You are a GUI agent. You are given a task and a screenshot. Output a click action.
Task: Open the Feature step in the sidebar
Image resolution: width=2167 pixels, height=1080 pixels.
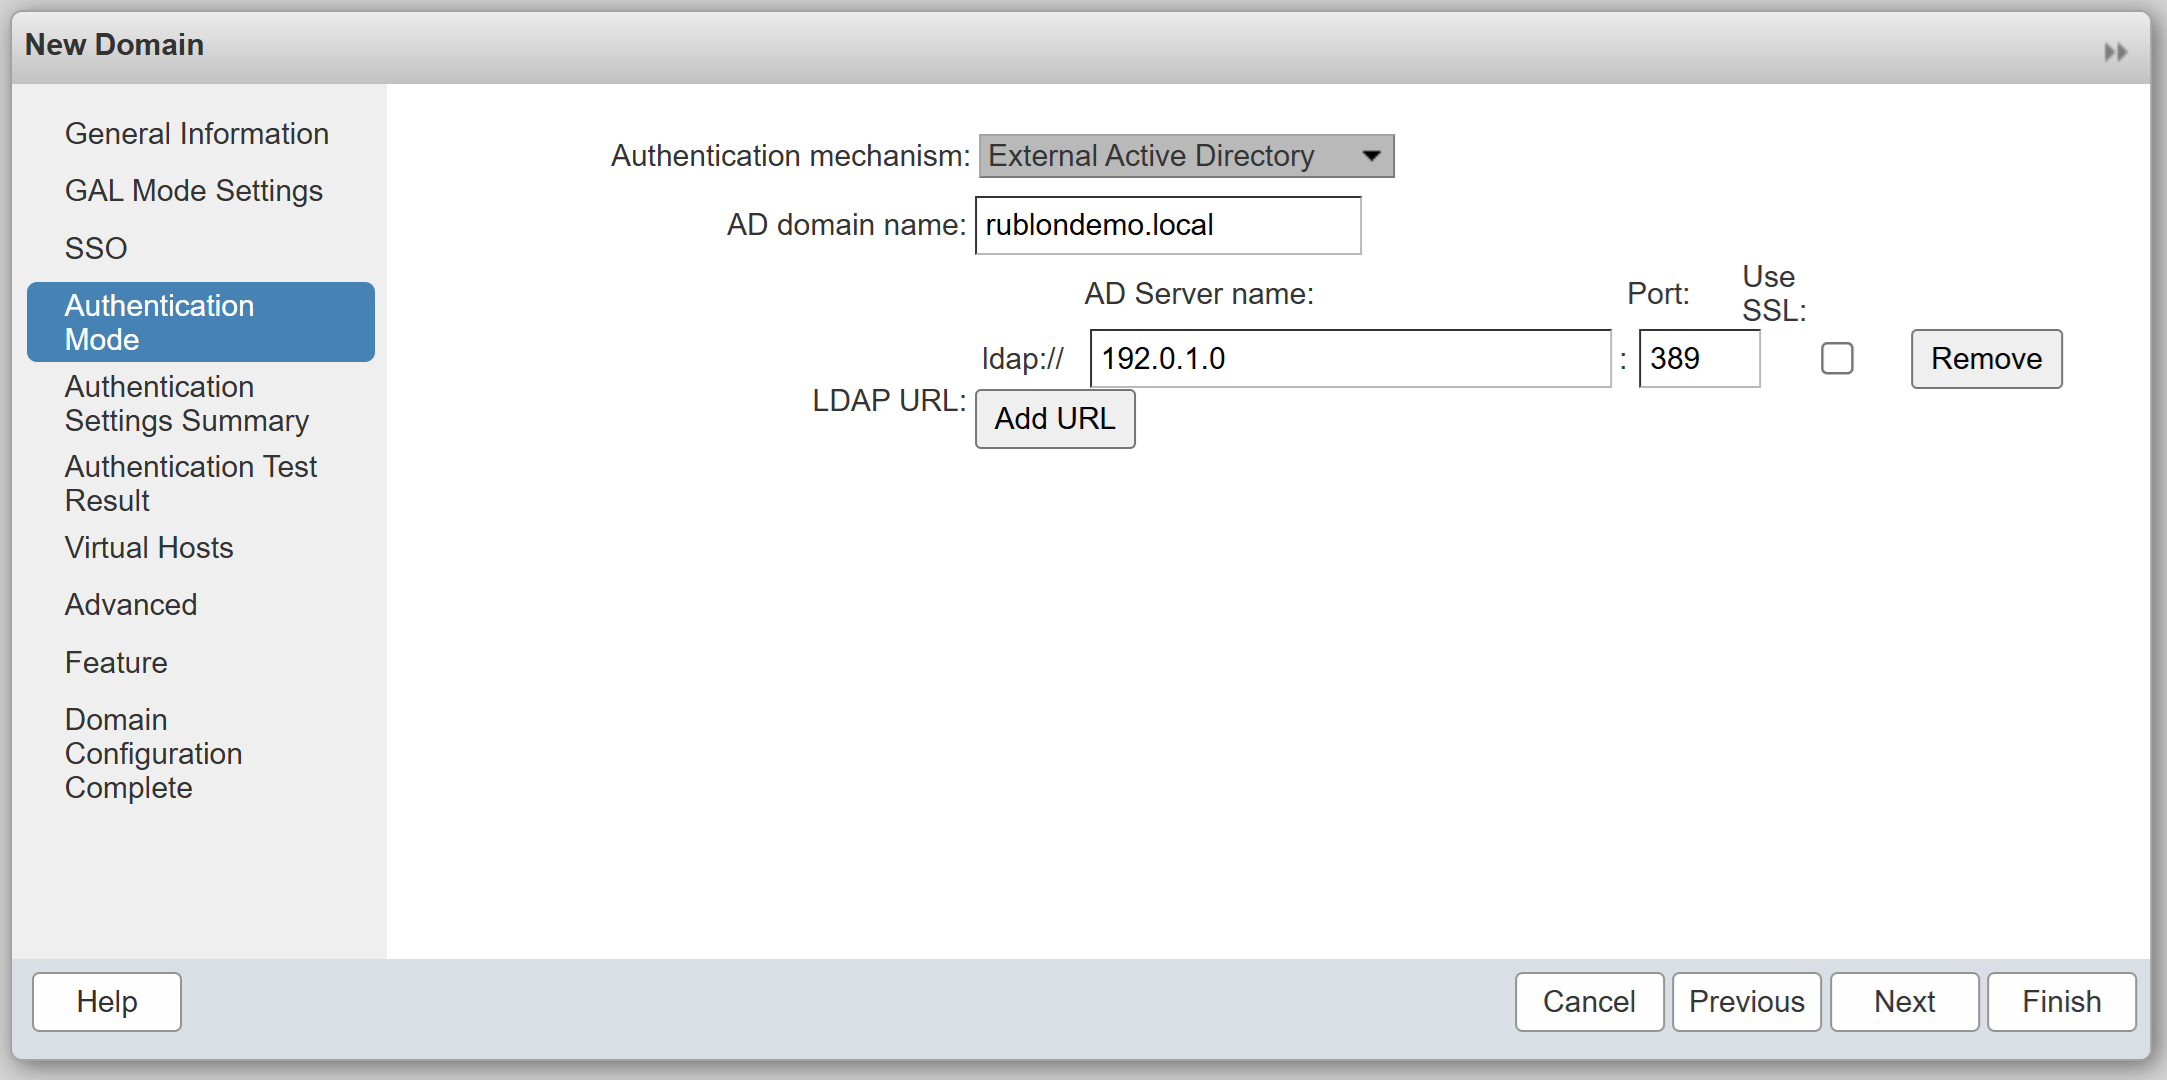[116, 663]
